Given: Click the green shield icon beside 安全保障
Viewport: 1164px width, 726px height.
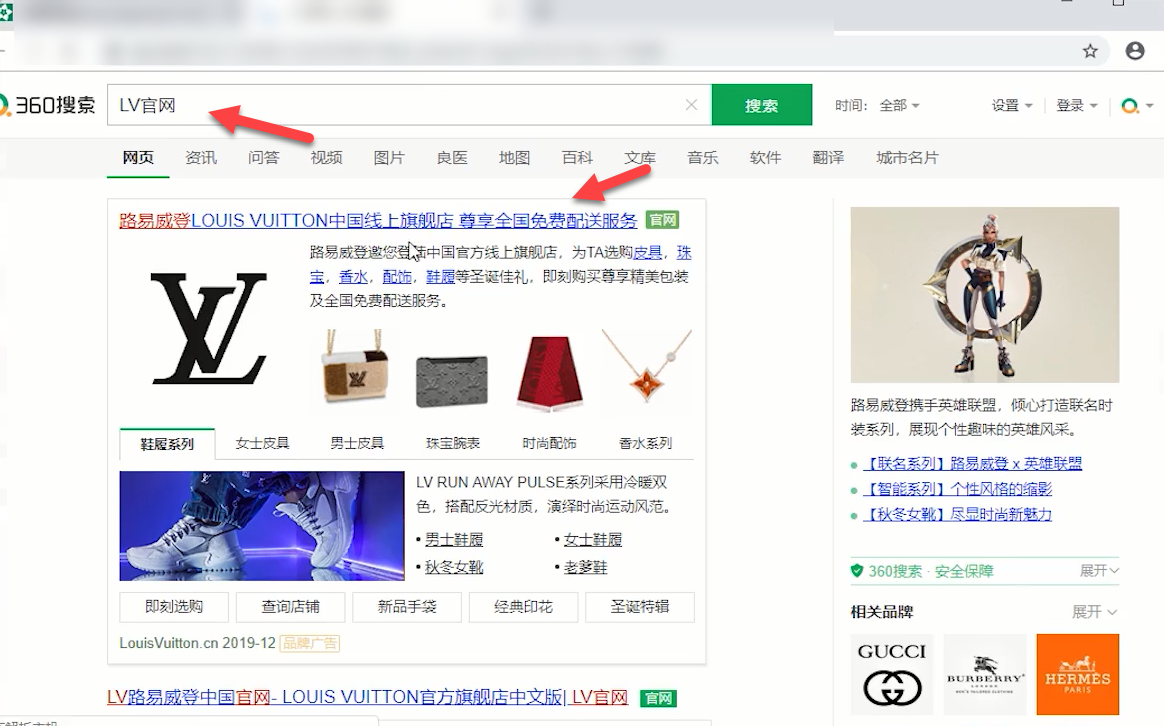Looking at the screenshot, I should tap(858, 569).
